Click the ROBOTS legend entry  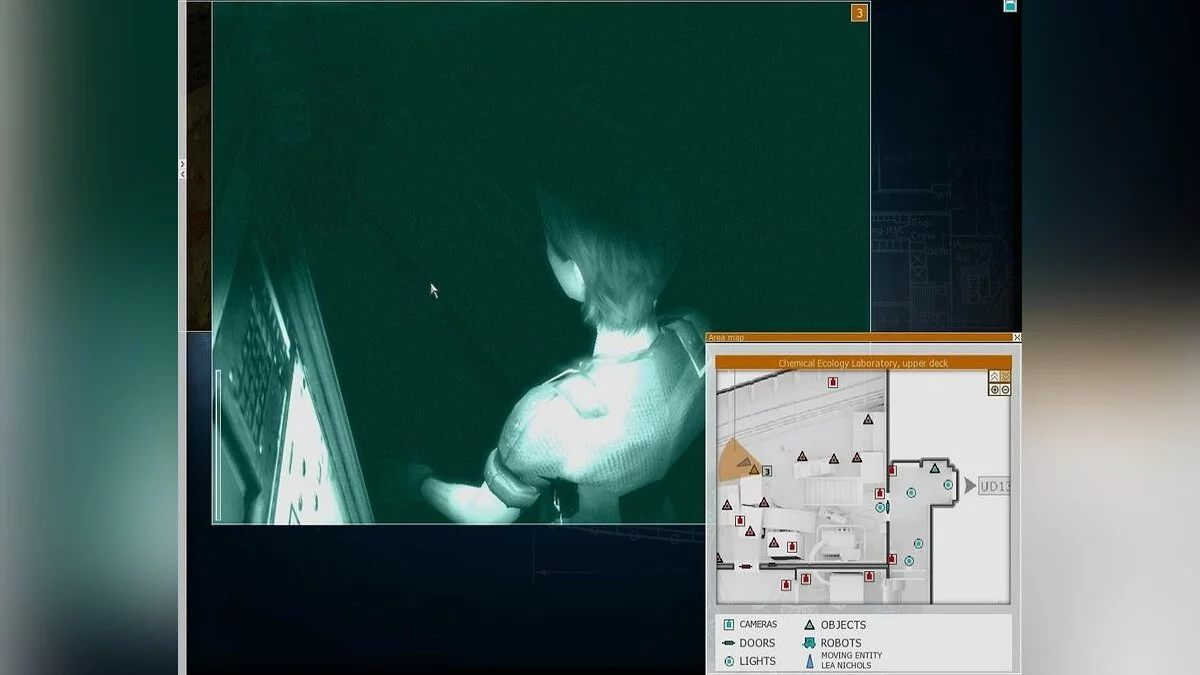point(832,643)
